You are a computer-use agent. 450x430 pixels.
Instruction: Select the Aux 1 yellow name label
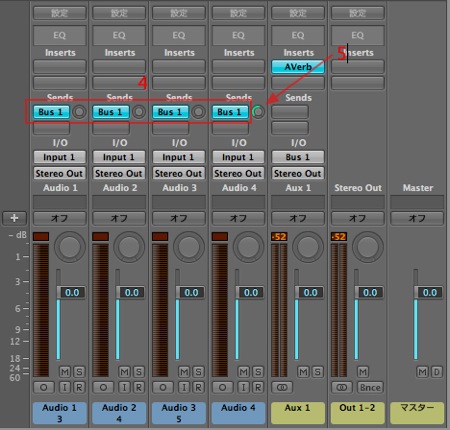pyautogui.click(x=298, y=413)
